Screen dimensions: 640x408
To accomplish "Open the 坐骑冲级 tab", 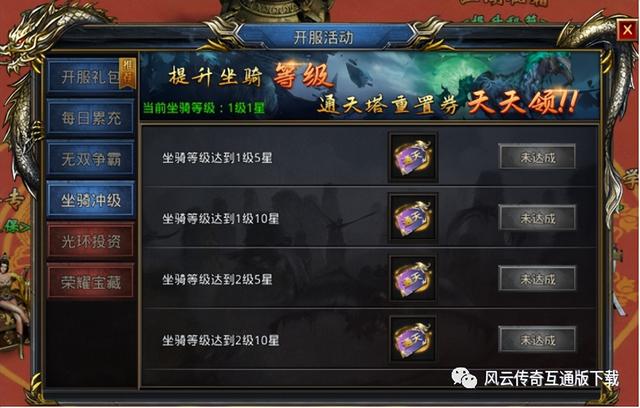I will point(91,200).
